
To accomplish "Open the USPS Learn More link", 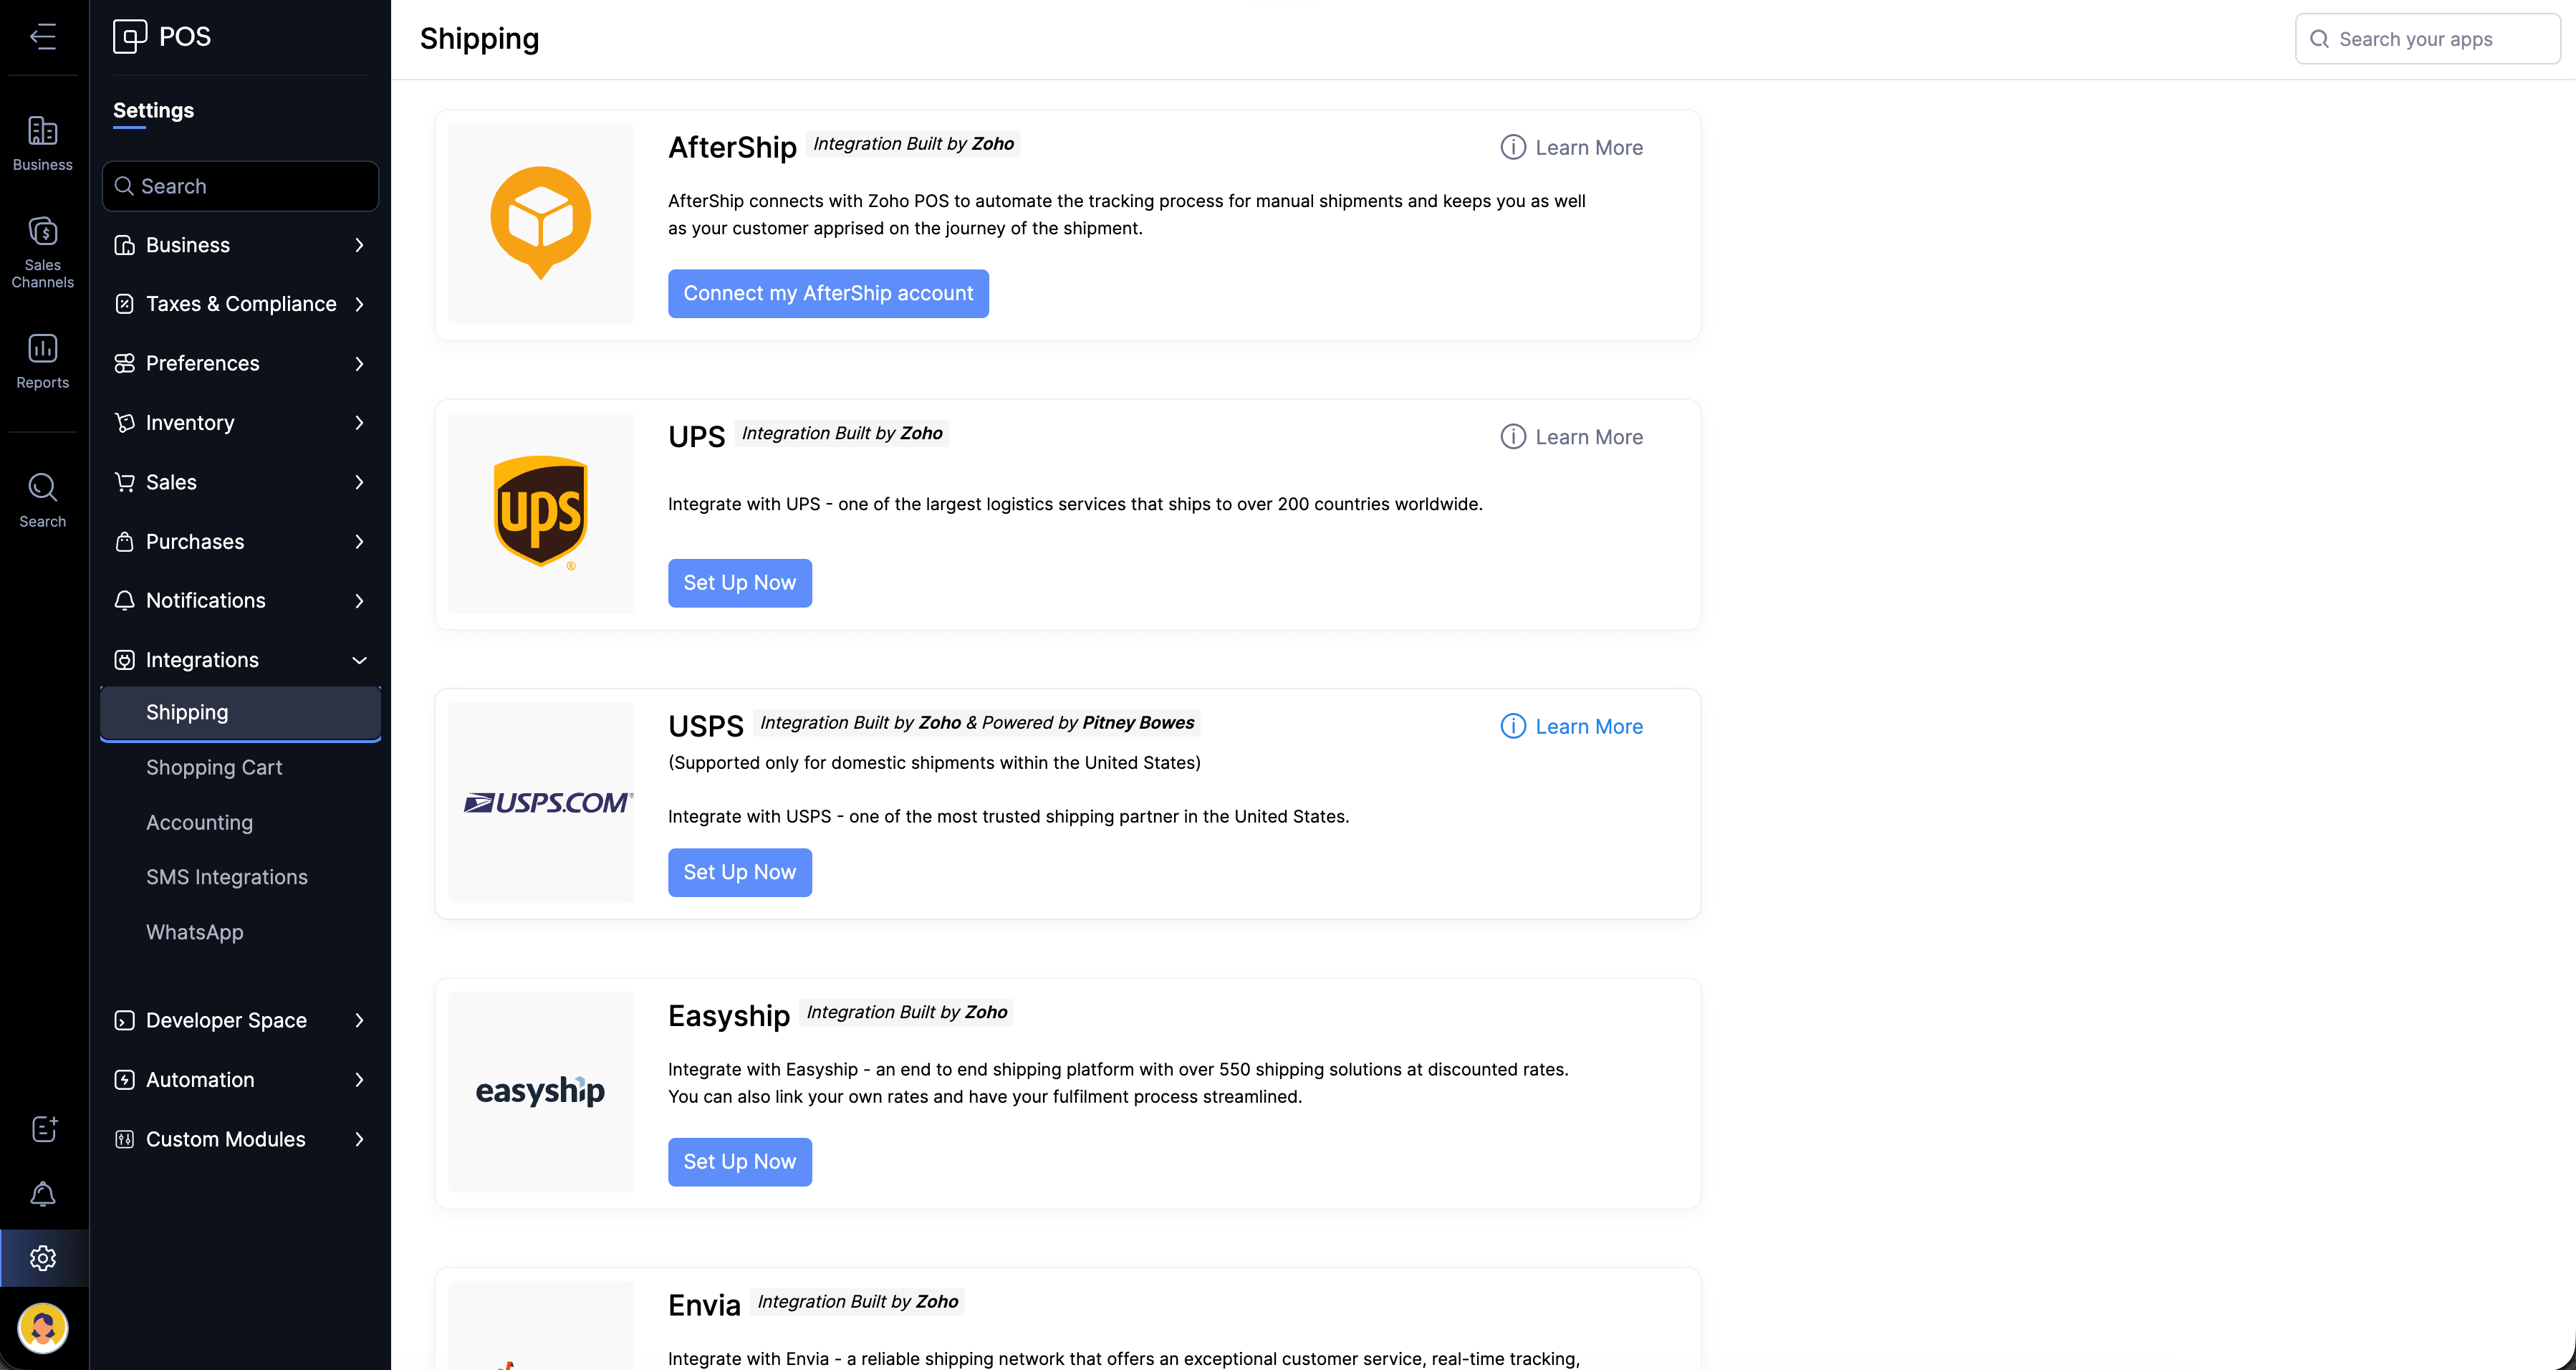I will tap(1588, 726).
